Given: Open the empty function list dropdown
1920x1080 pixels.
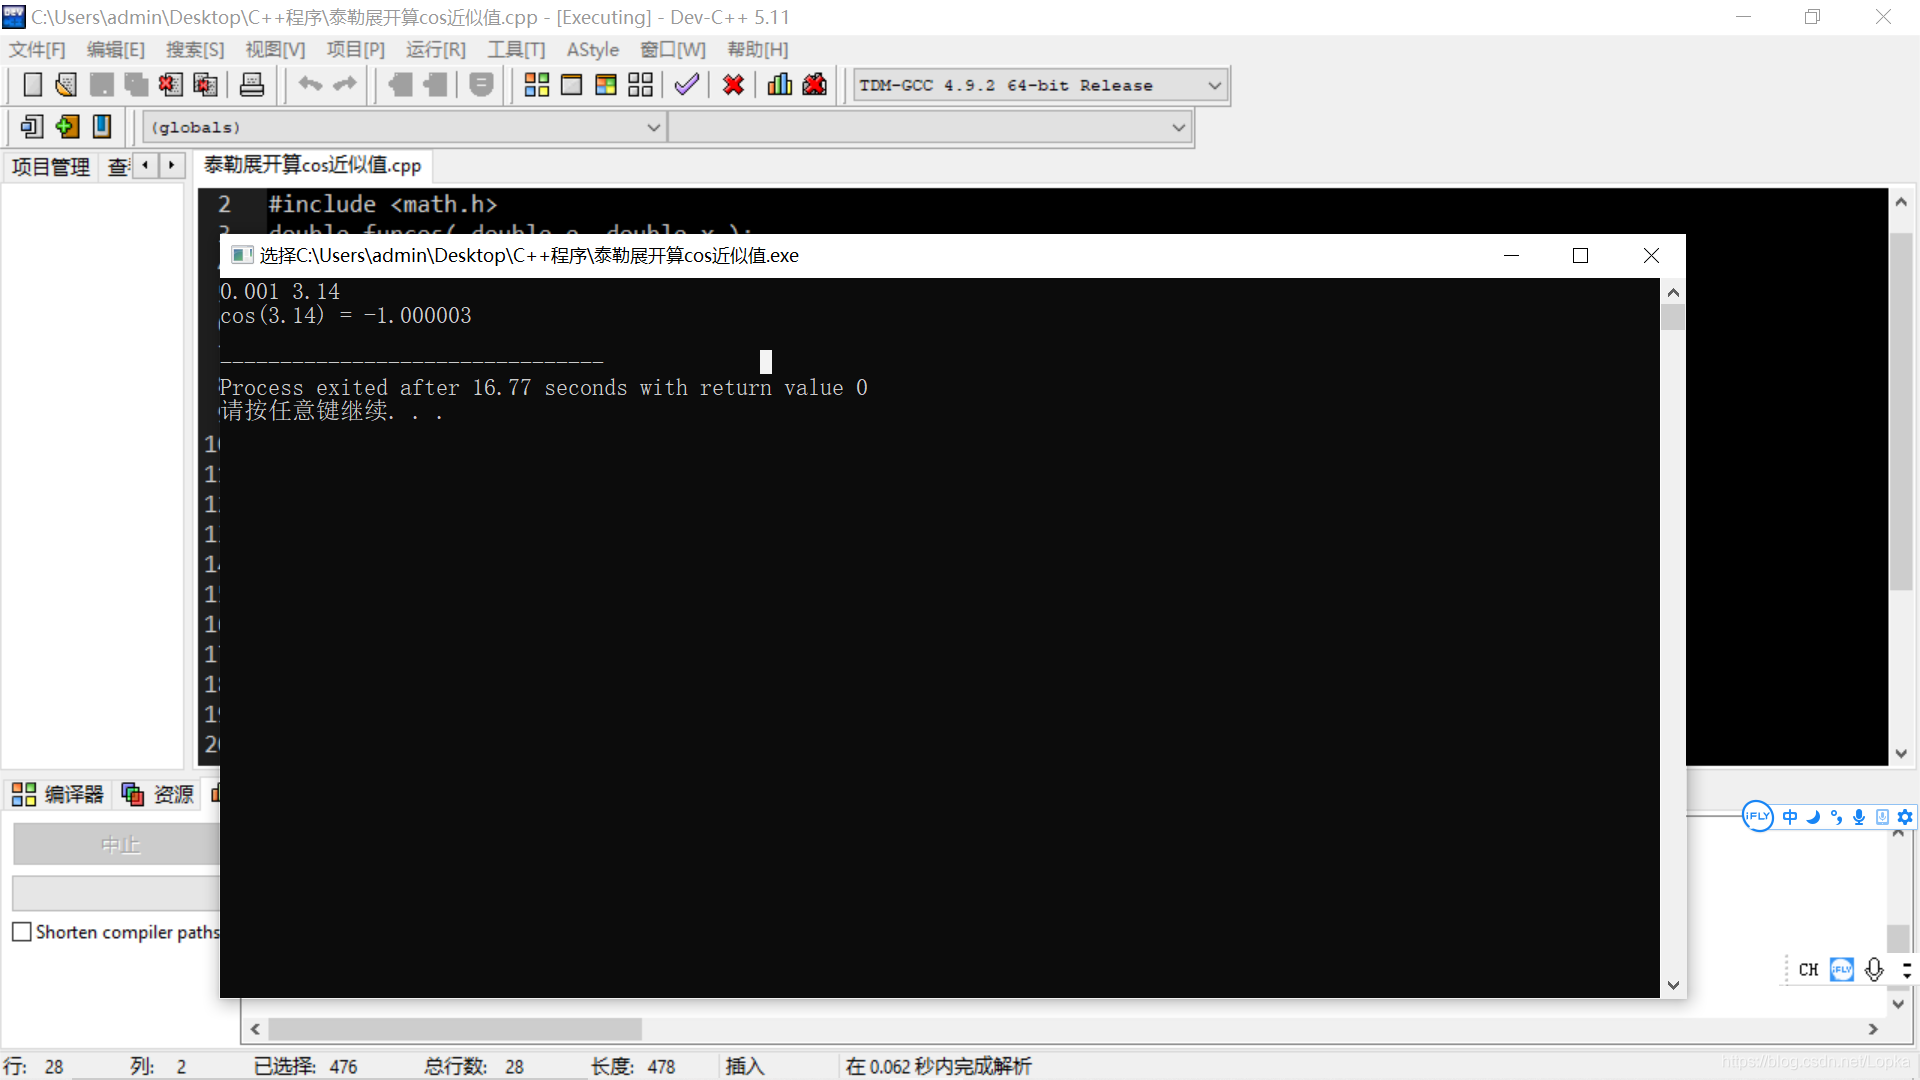Looking at the screenshot, I should coord(930,128).
